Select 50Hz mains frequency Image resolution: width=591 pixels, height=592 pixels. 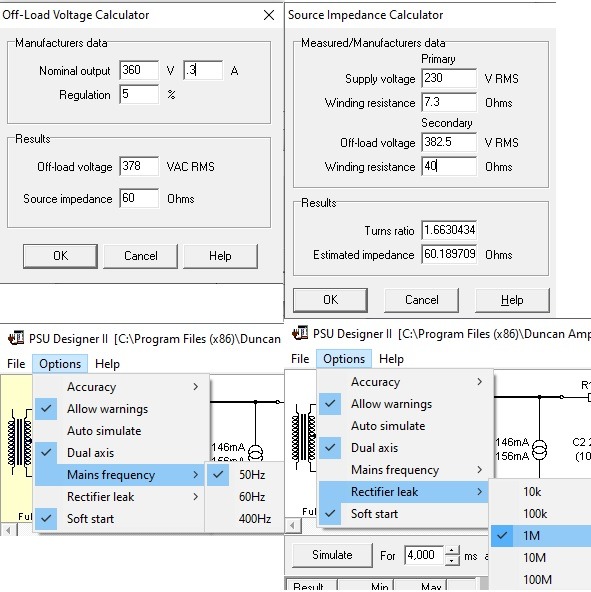[x=245, y=475]
